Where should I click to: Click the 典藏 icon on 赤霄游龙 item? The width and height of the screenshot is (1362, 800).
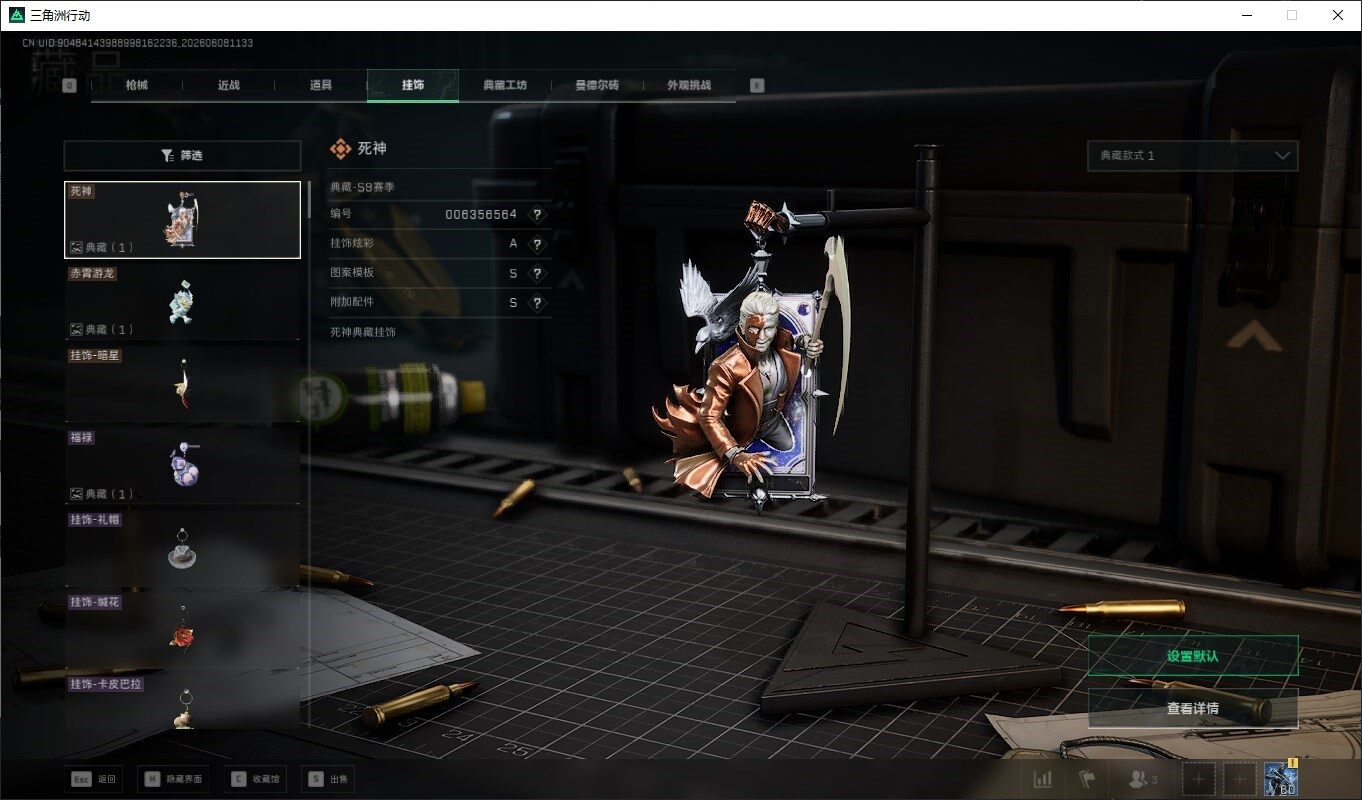pos(76,329)
